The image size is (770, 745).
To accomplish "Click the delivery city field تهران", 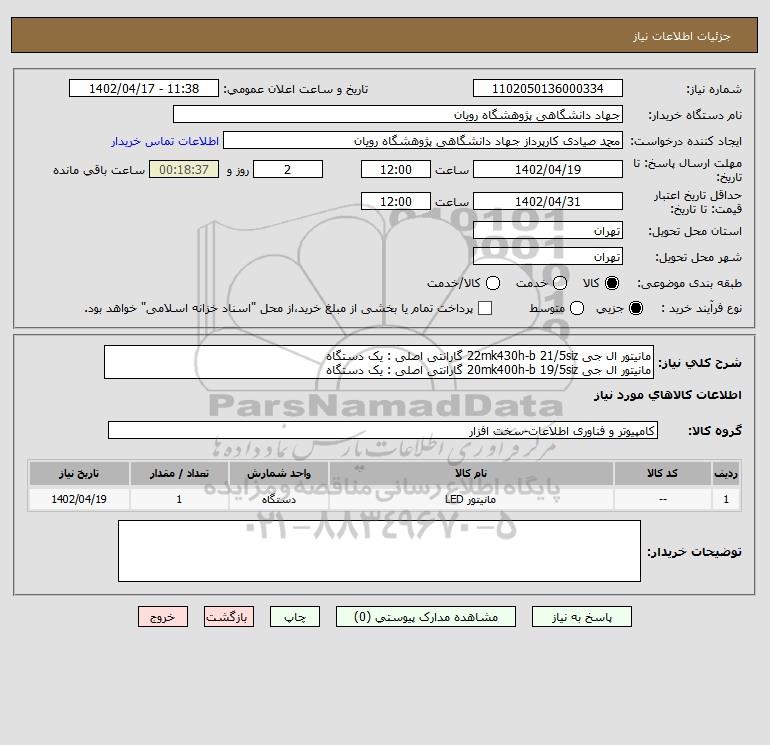I will [548, 256].
